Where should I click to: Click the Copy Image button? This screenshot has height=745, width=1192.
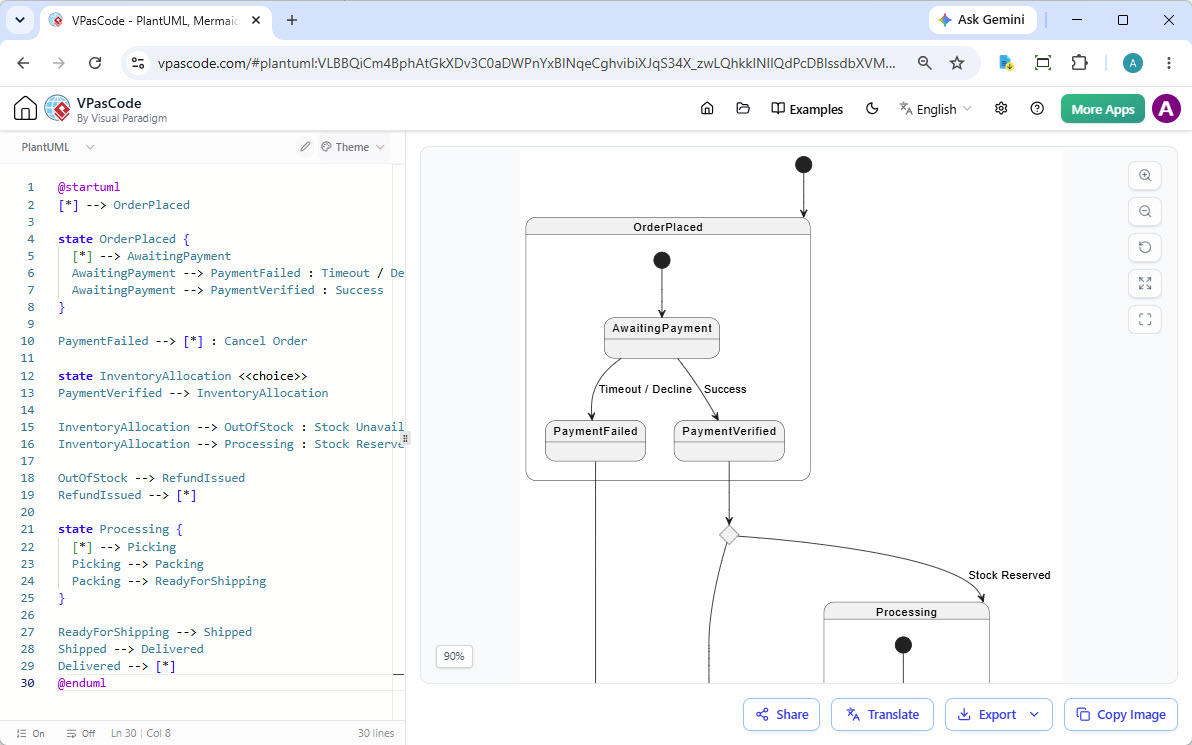(x=1121, y=715)
